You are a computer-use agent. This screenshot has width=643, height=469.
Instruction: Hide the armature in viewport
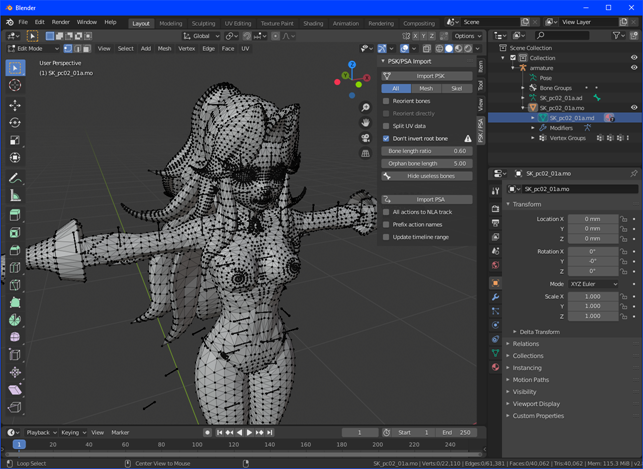coord(634,68)
